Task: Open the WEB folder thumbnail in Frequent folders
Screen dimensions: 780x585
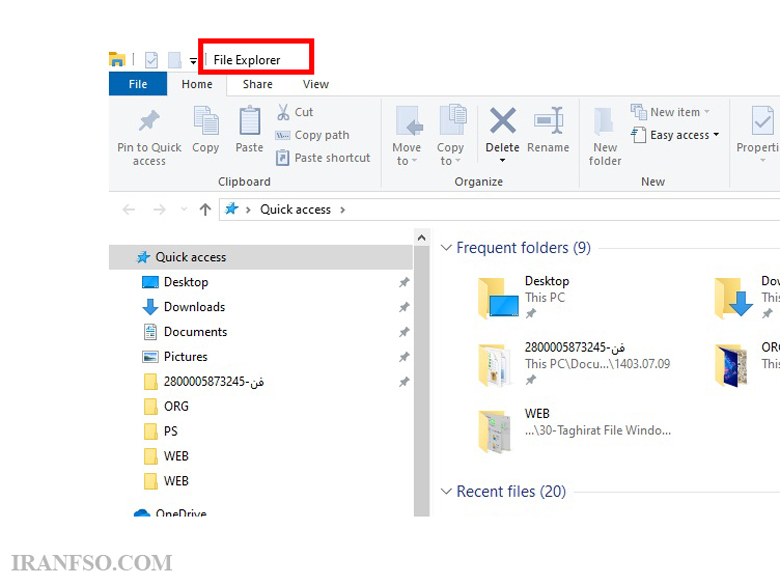Action: click(x=494, y=431)
